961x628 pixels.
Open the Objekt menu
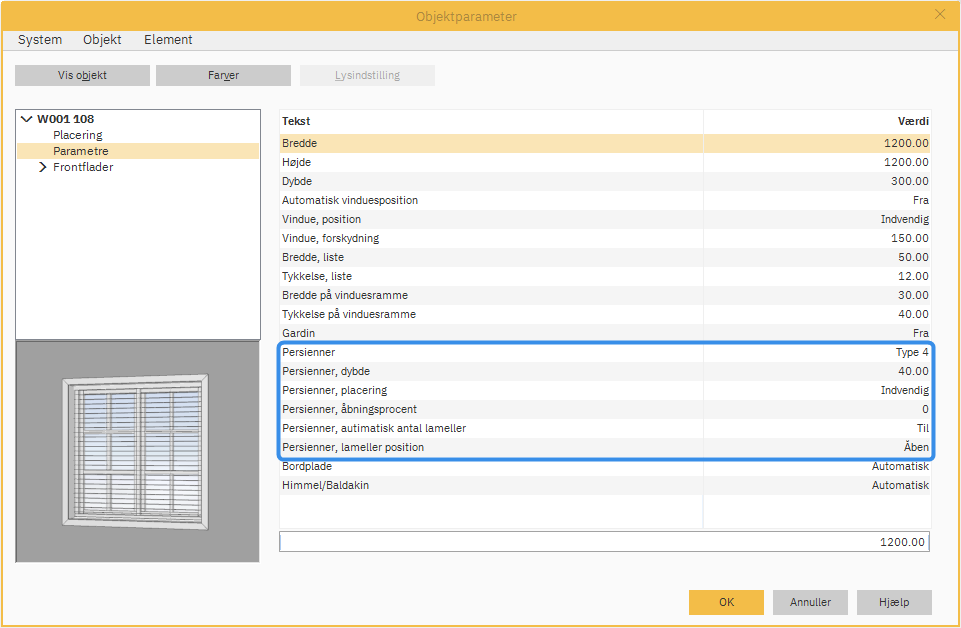pos(102,40)
